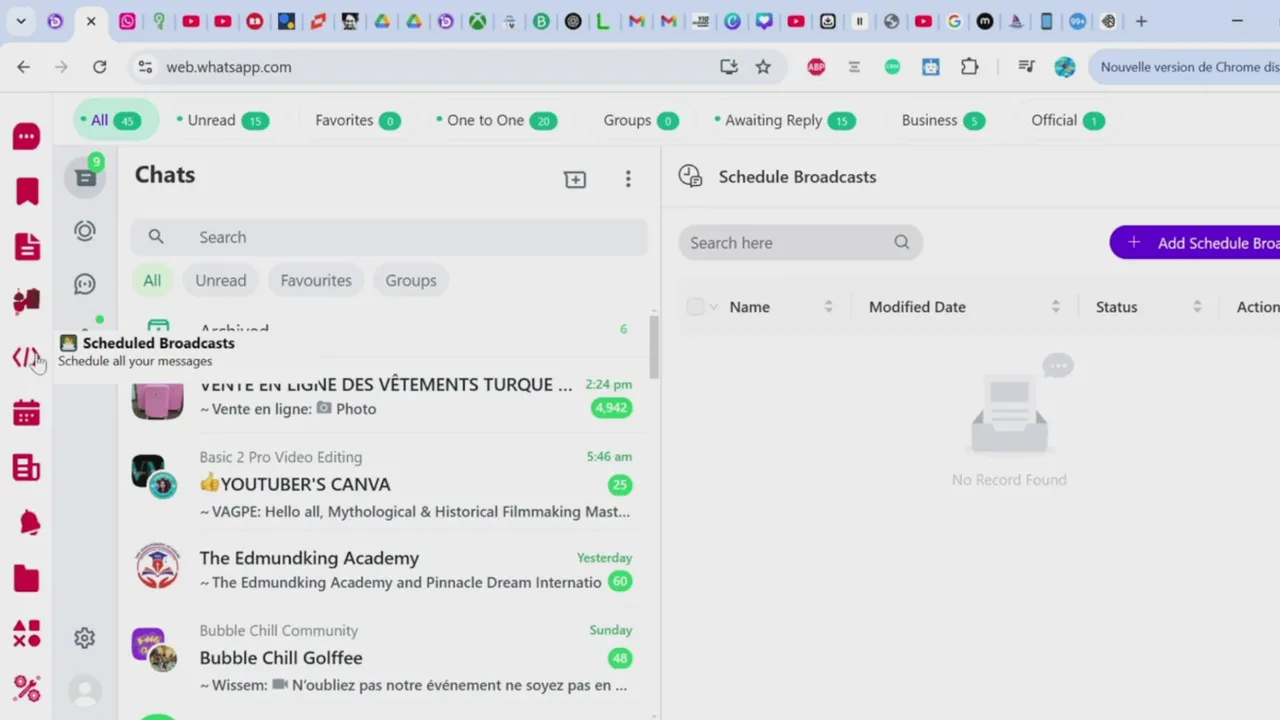
Task: Sort table by Status column
Action: pos(1197,307)
